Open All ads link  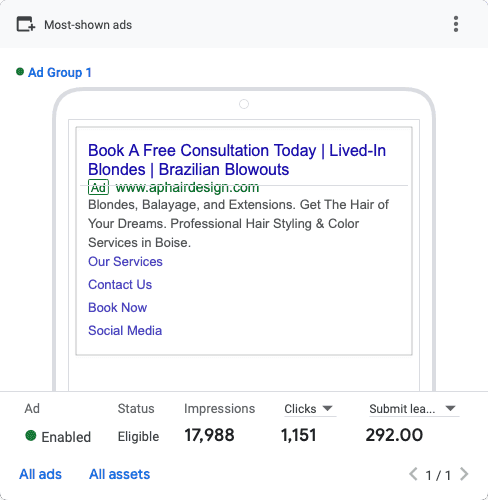point(40,474)
